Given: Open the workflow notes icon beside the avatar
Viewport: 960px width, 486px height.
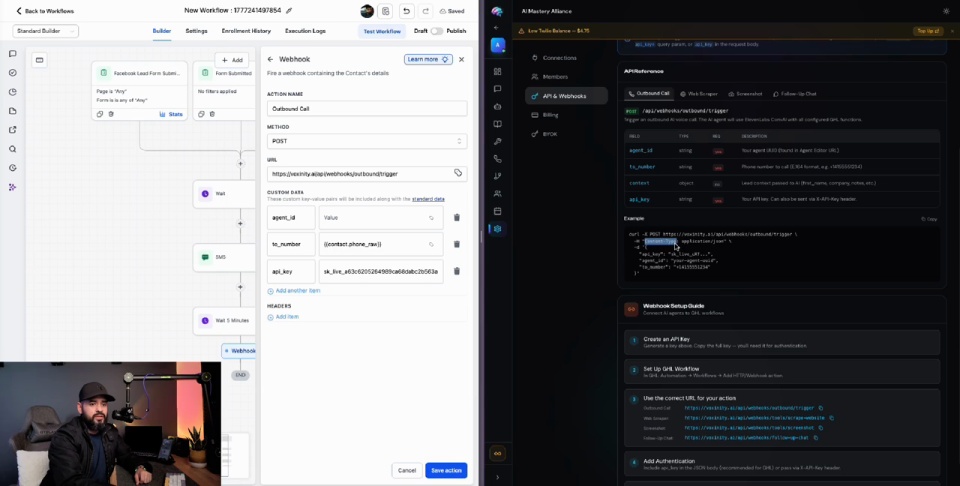Looking at the screenshot, I should [x=385, y=11].
